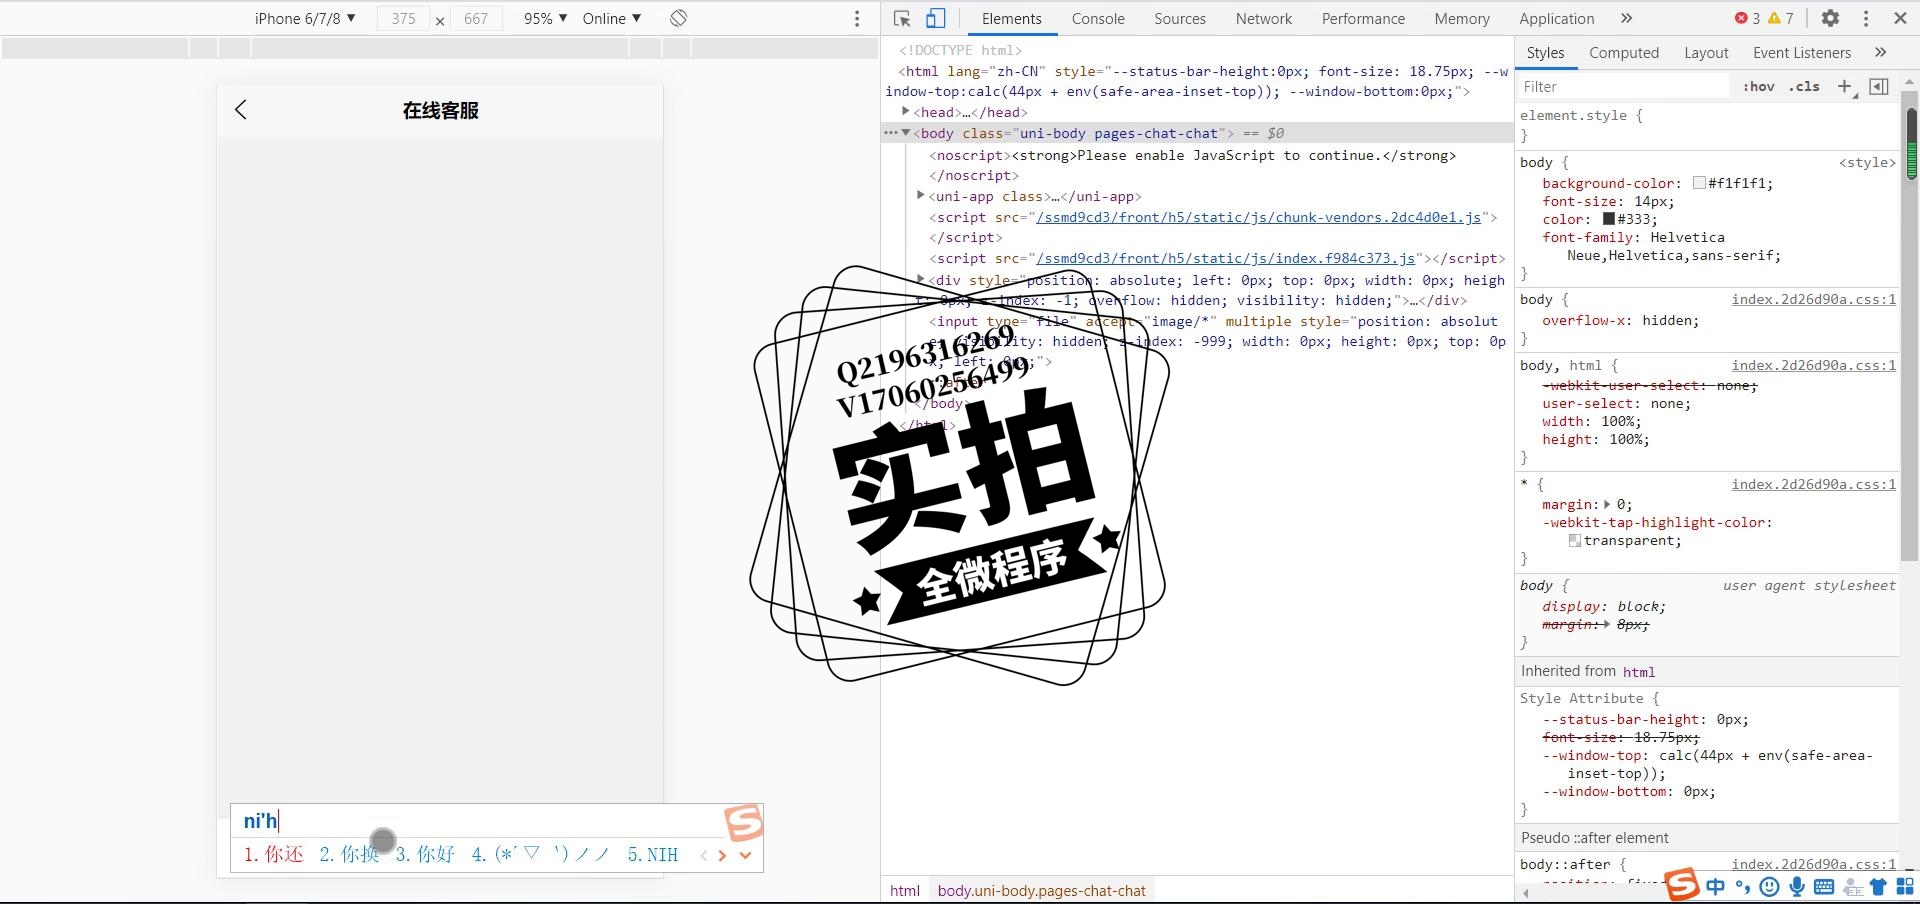Show more Styles sidebar tabs
Image resolution: width=1920 pixels, height=904 pixels.
pyautogui.click(x=1881, y=52)
